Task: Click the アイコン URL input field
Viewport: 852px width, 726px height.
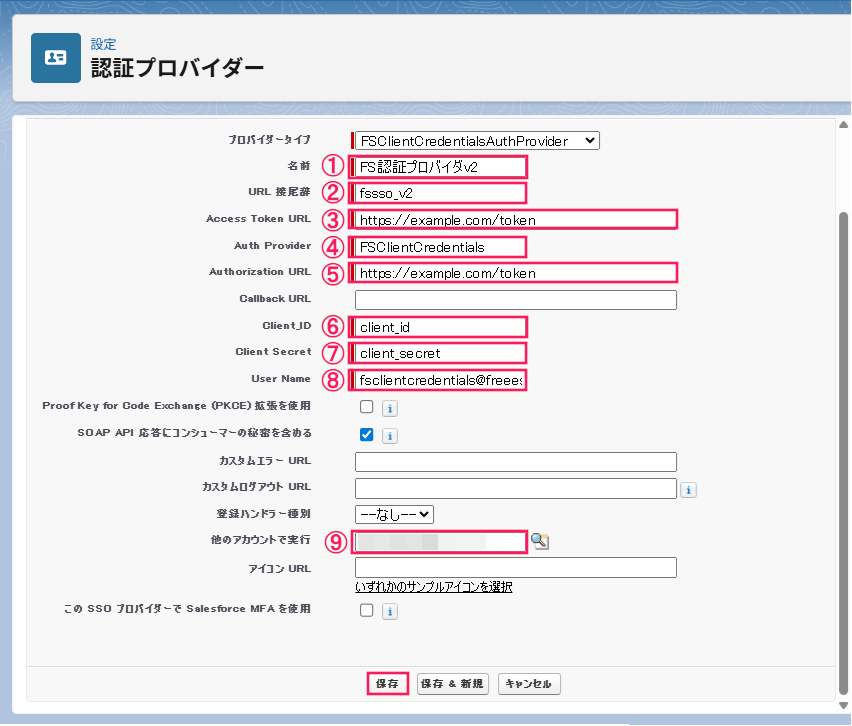Action: point(516,567)
